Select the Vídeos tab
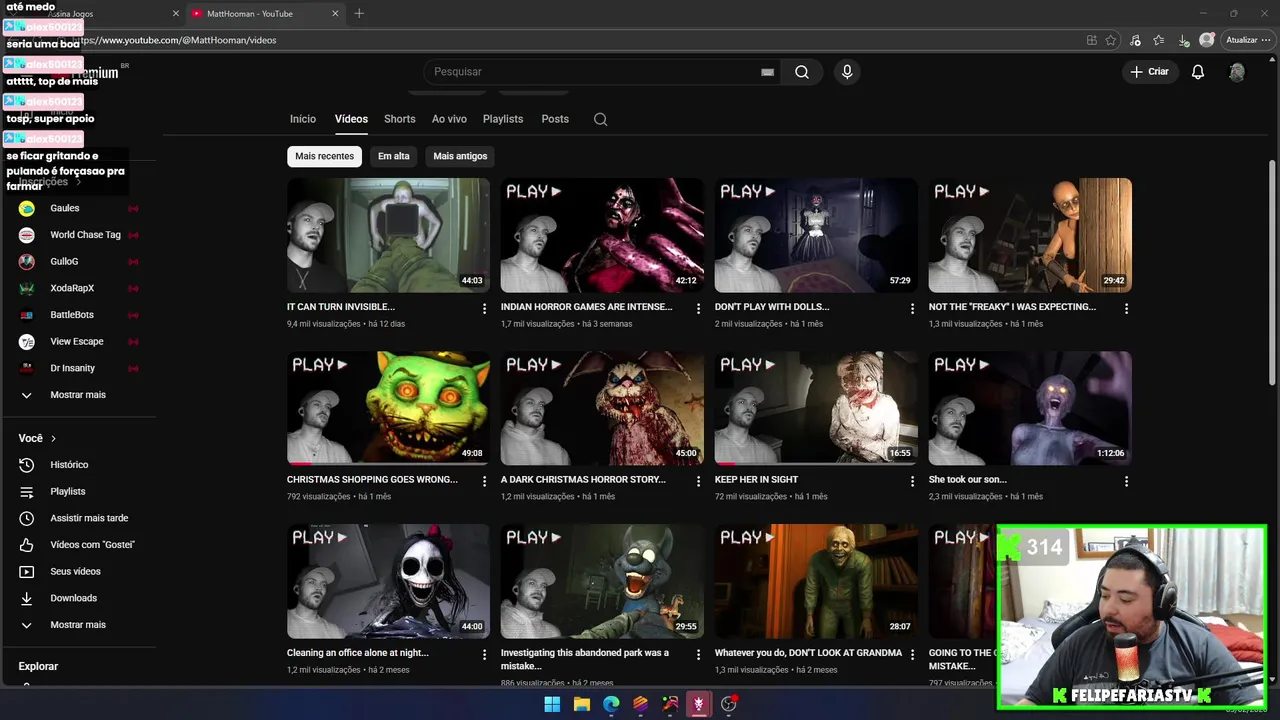This screenshot has width=1280, height=720. click(351, 119)
